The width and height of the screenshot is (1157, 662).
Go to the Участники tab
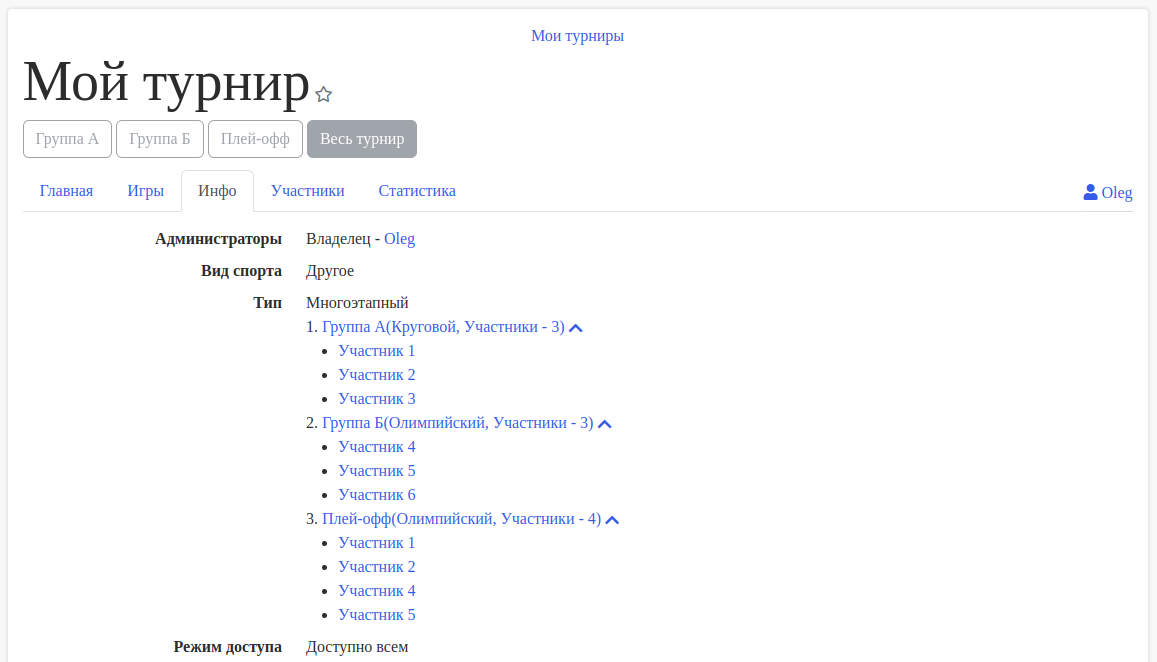point(307,191)
